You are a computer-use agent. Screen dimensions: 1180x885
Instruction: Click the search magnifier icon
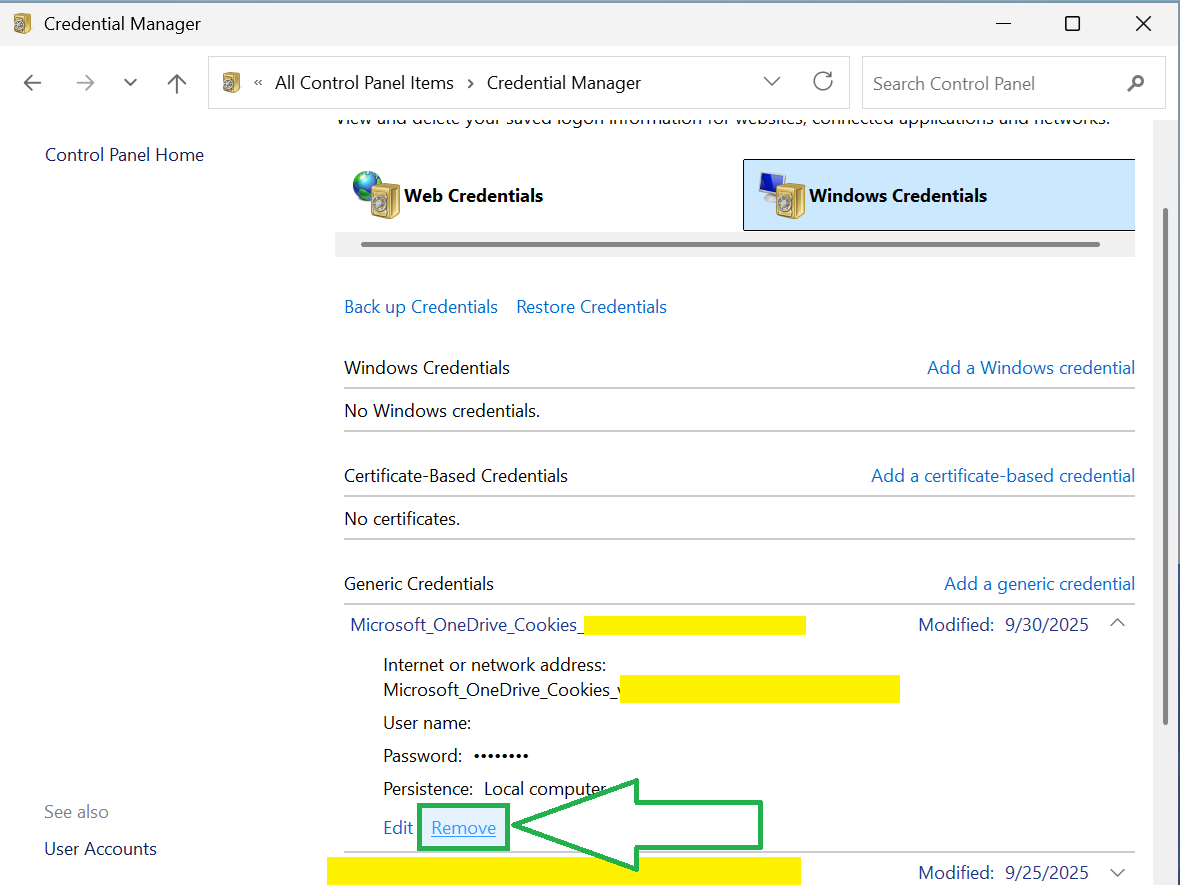pos(1136,83)
